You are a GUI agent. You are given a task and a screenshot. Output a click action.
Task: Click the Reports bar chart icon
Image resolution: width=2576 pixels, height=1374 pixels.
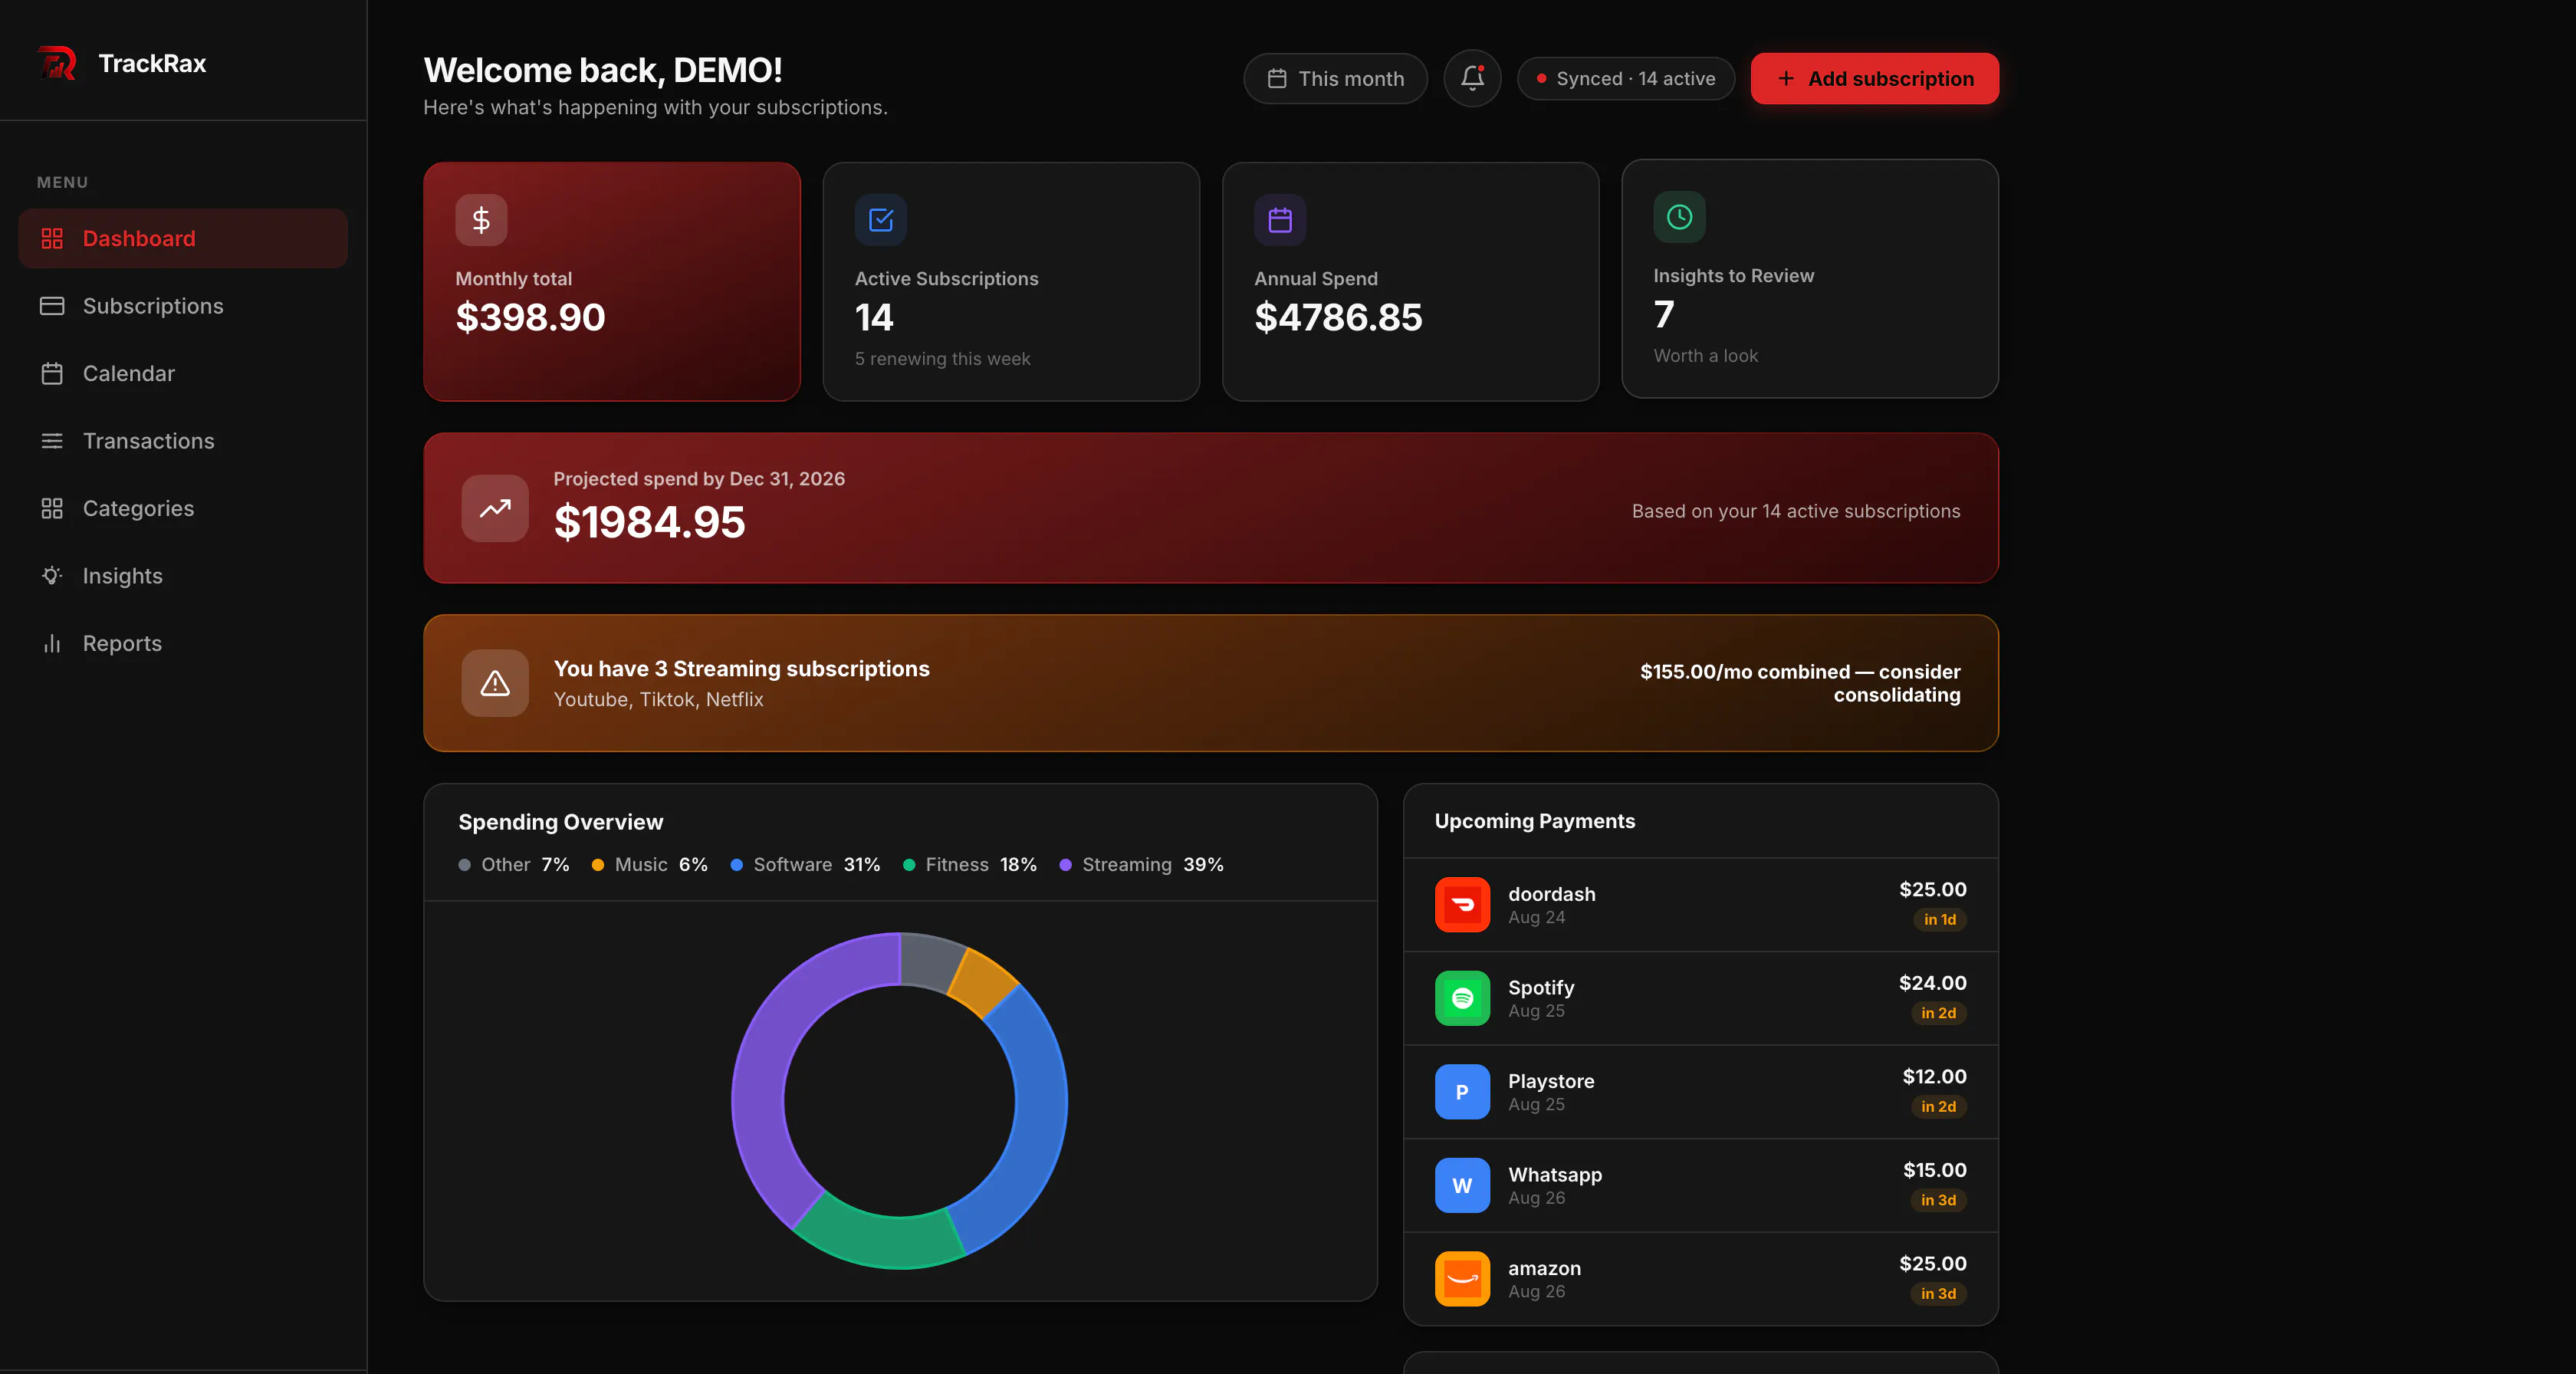pyautogui.click(x=52, y=643)
